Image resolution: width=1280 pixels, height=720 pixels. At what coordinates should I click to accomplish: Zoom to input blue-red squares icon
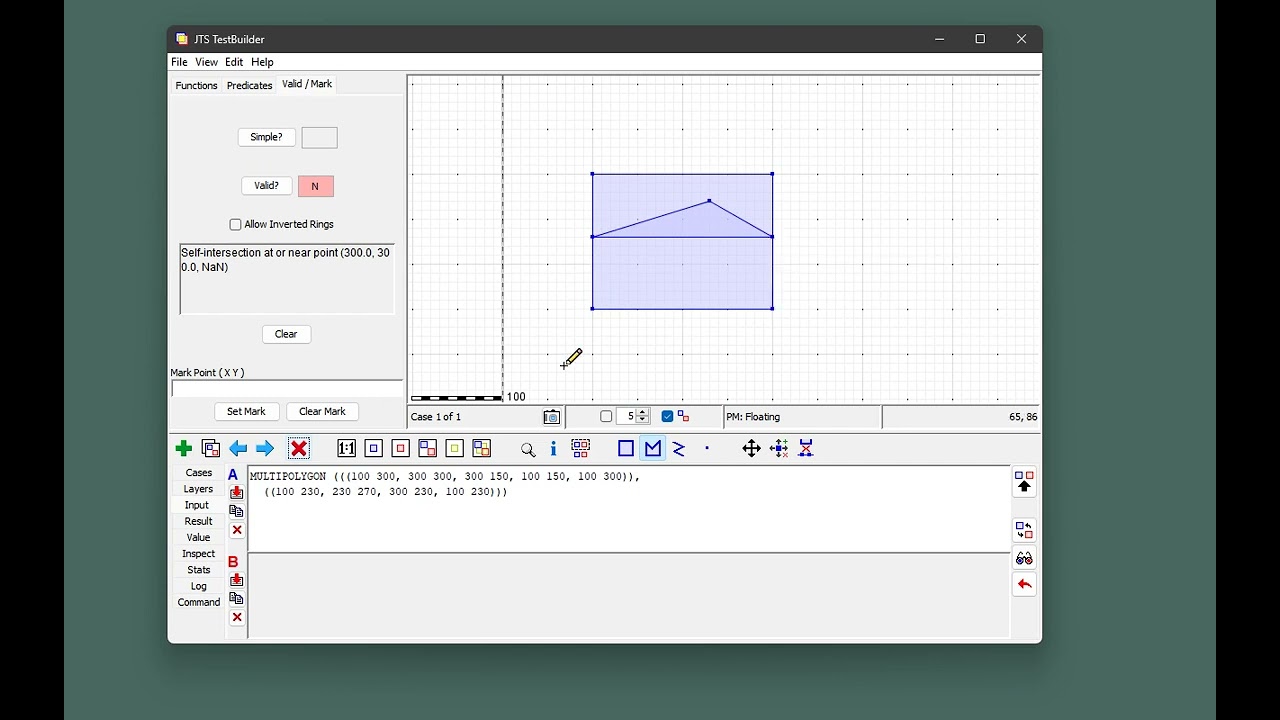click(427, 449)
